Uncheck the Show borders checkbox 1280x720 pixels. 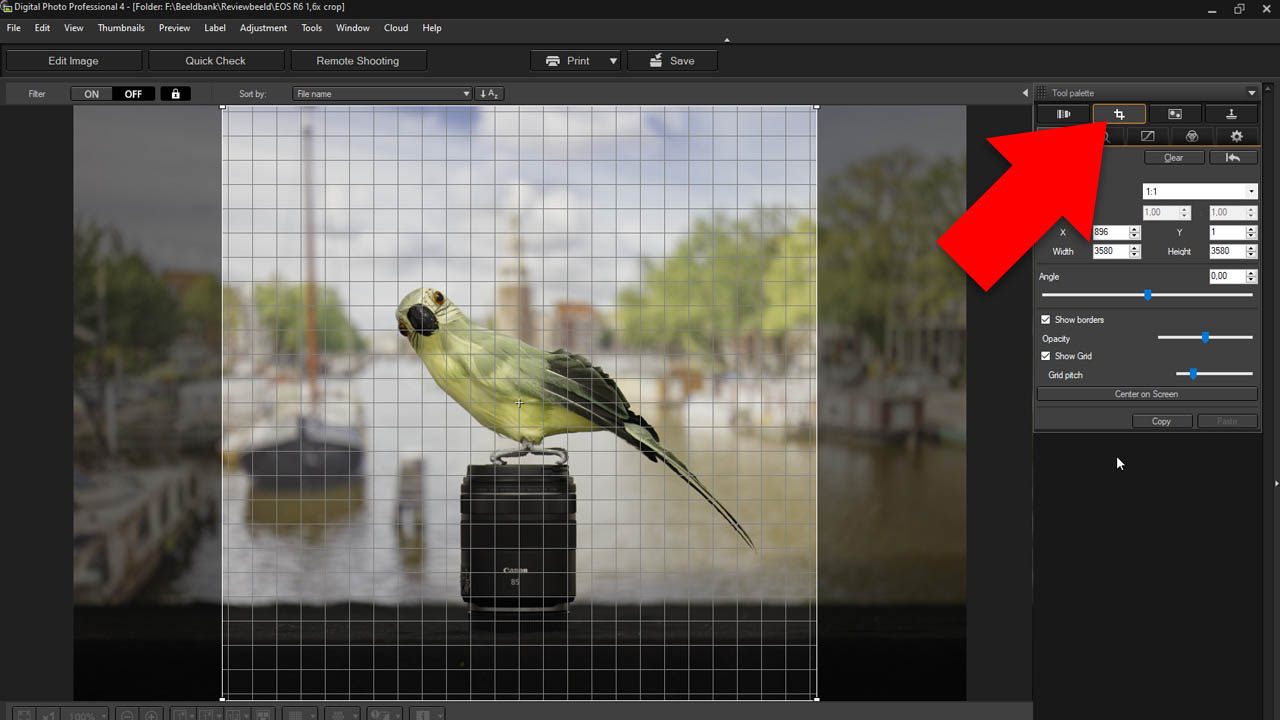pyautogui.click(x=1046, y=320)
